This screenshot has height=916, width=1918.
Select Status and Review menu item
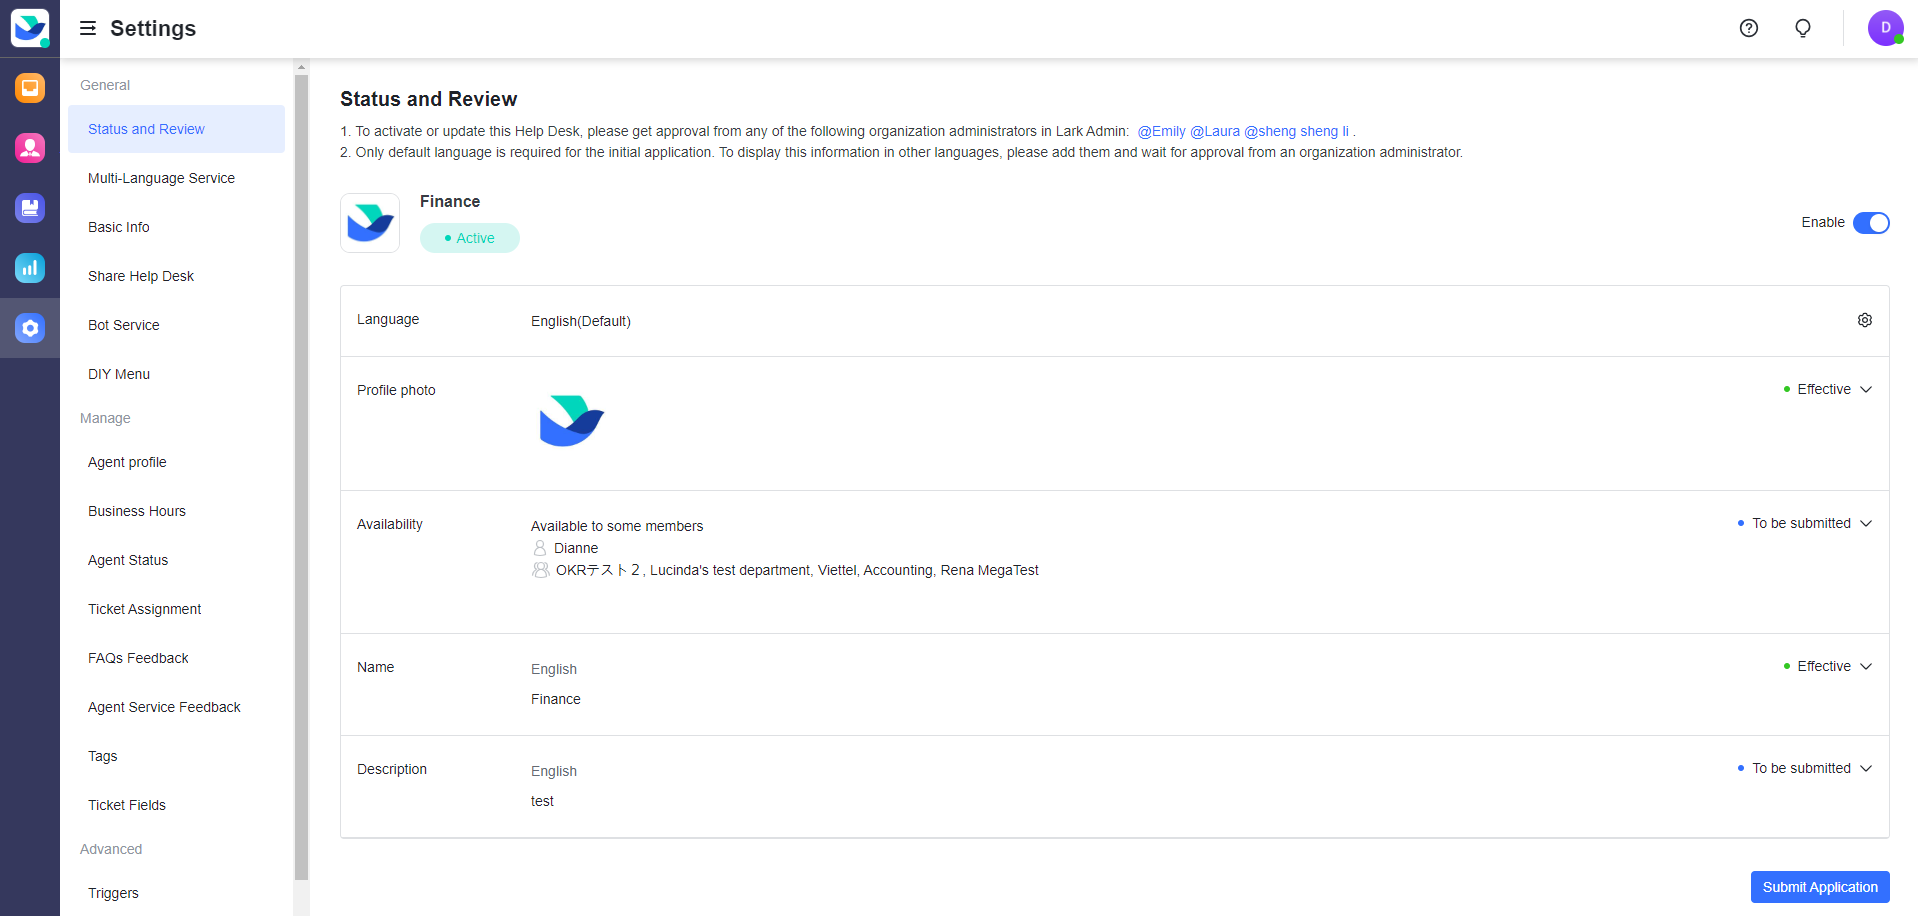176,129
